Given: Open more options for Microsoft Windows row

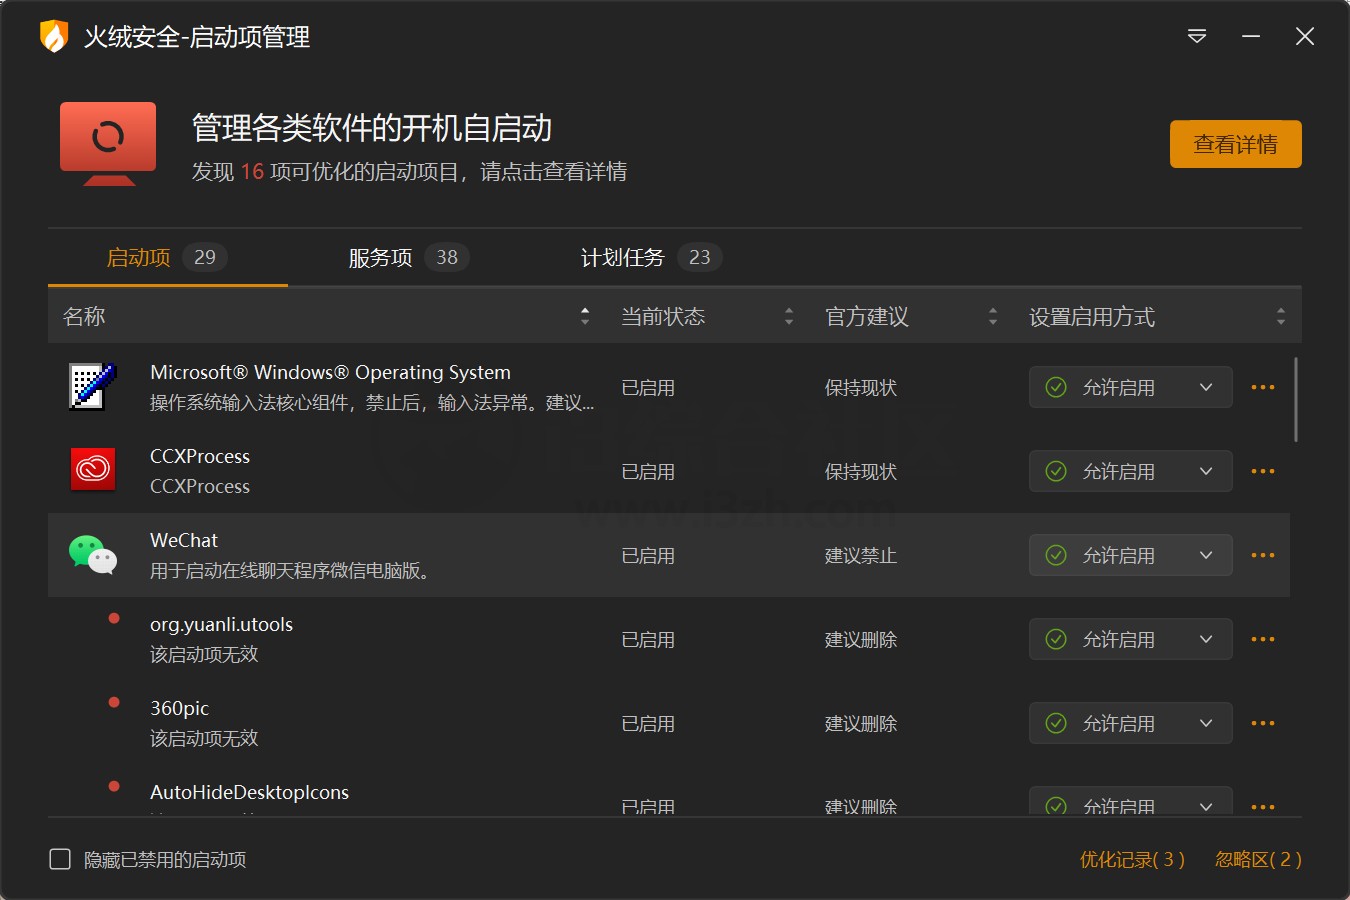Looking at the screenshot, I should (x=1263, y=387).
